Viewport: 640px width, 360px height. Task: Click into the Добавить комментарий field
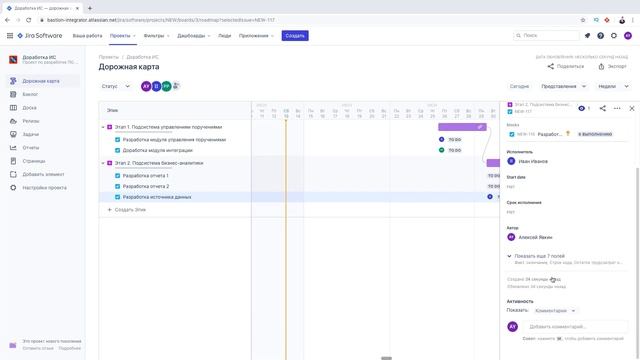click(576, 327)
